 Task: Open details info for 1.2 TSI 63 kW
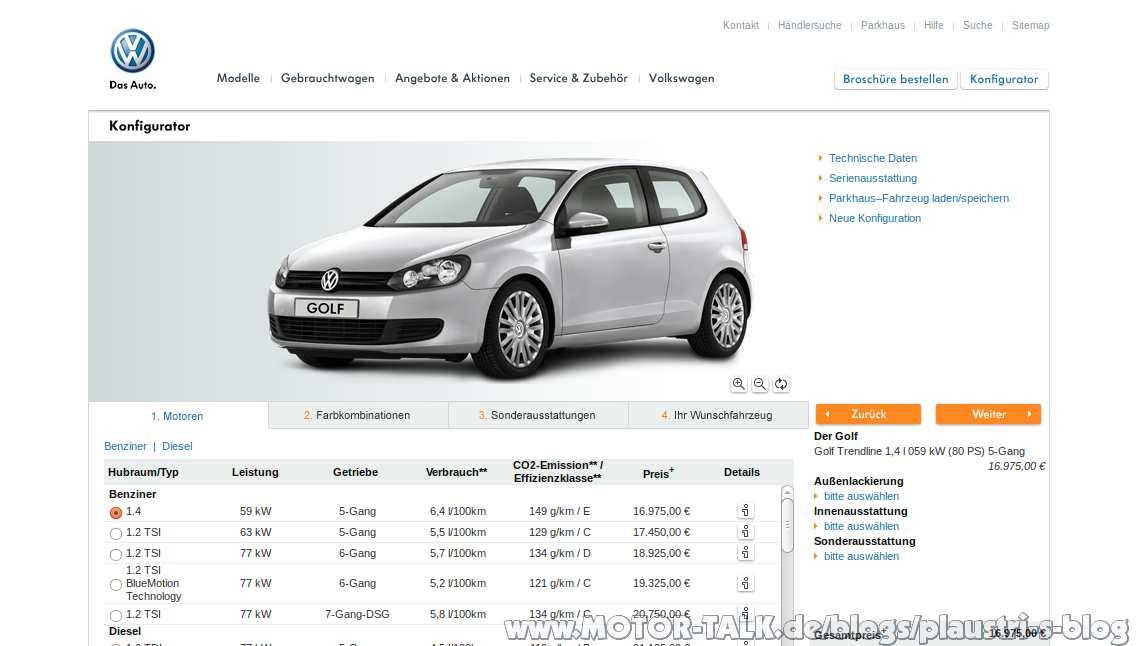tap(745, 531)
